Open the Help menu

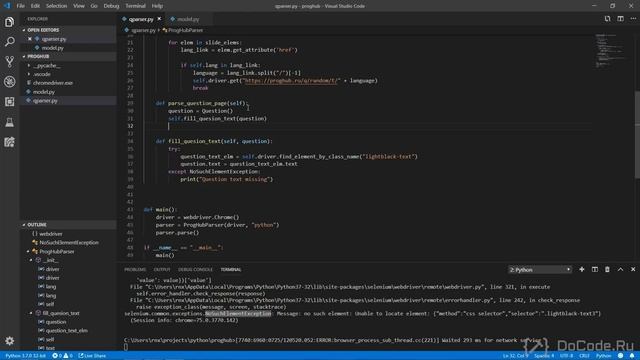coord(157,6)
